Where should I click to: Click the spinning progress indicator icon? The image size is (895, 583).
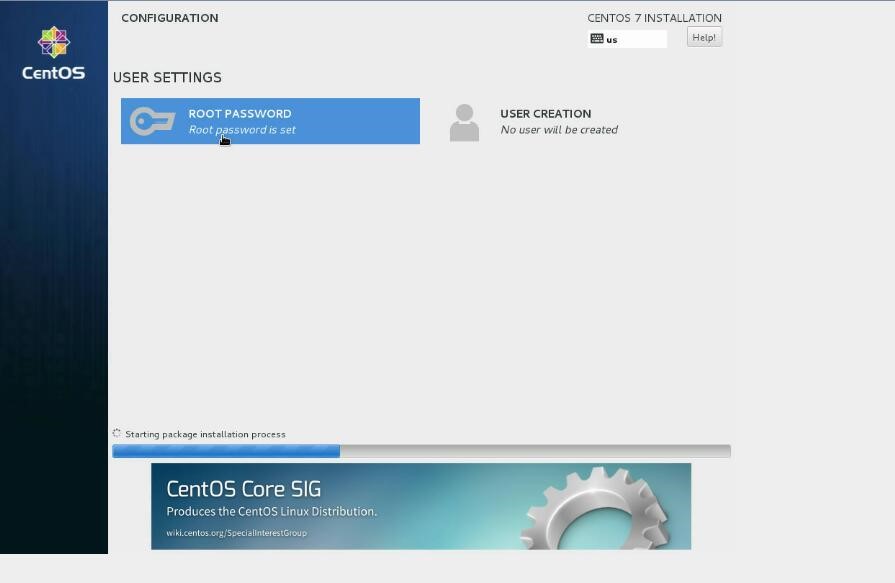(117, 433)
